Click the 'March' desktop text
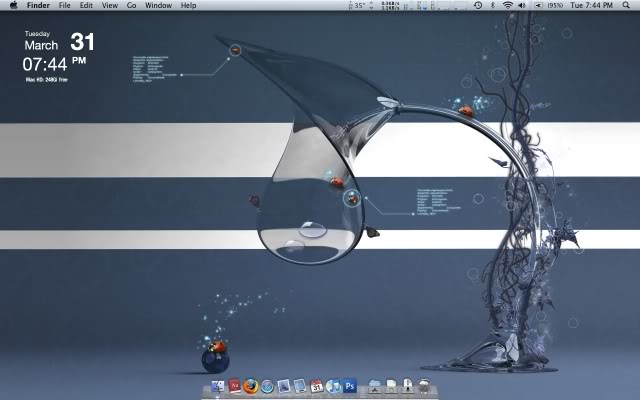 coord(41,45)
